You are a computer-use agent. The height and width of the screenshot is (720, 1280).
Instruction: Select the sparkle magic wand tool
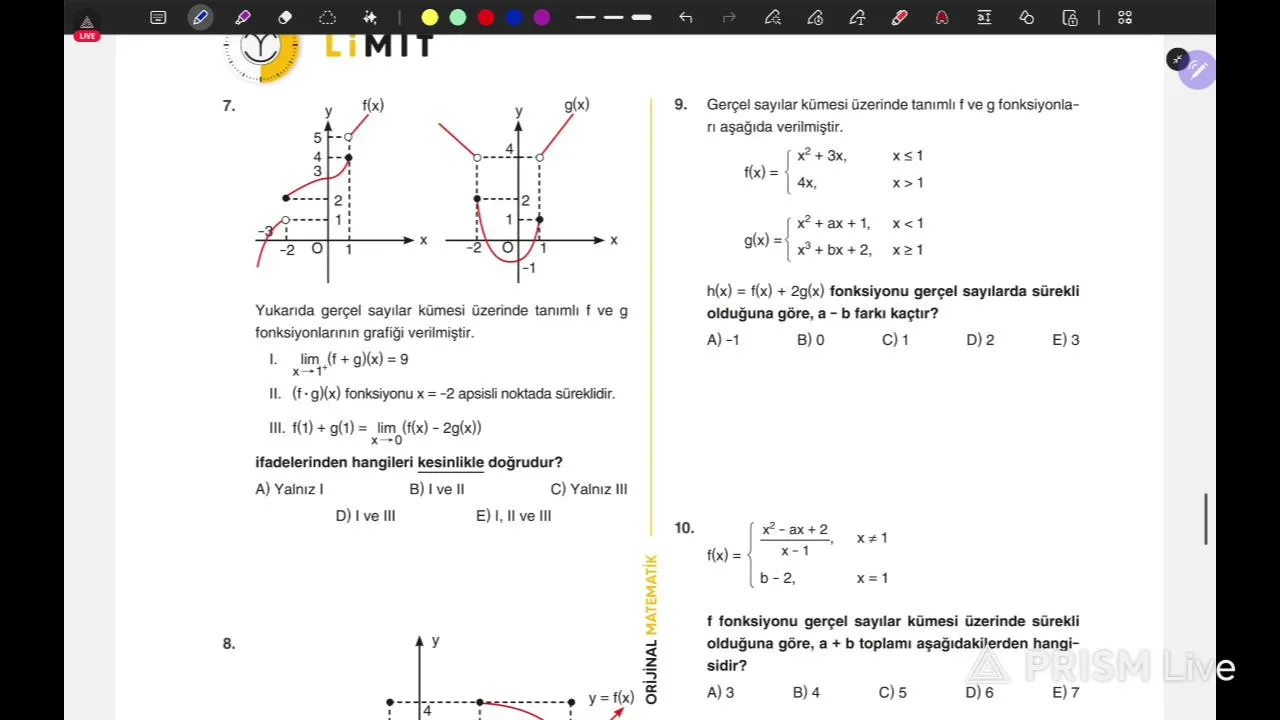pyautogui.click(x=370, y=17)
